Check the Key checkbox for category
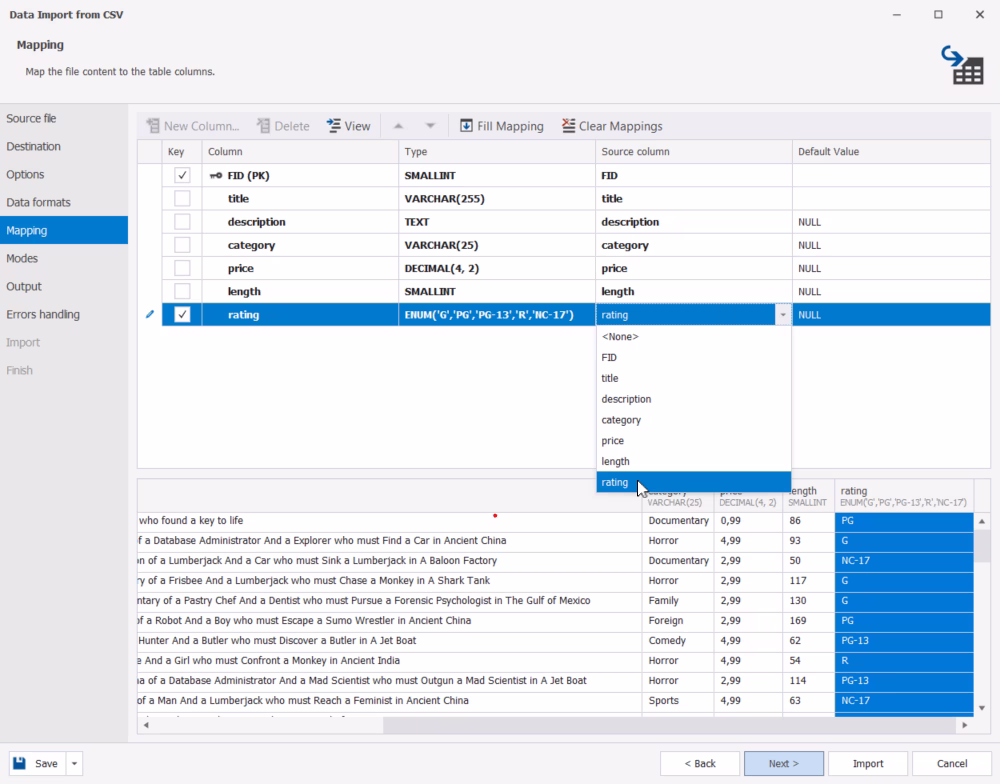This screenshot has width=1000, height=784. [182, 245]
